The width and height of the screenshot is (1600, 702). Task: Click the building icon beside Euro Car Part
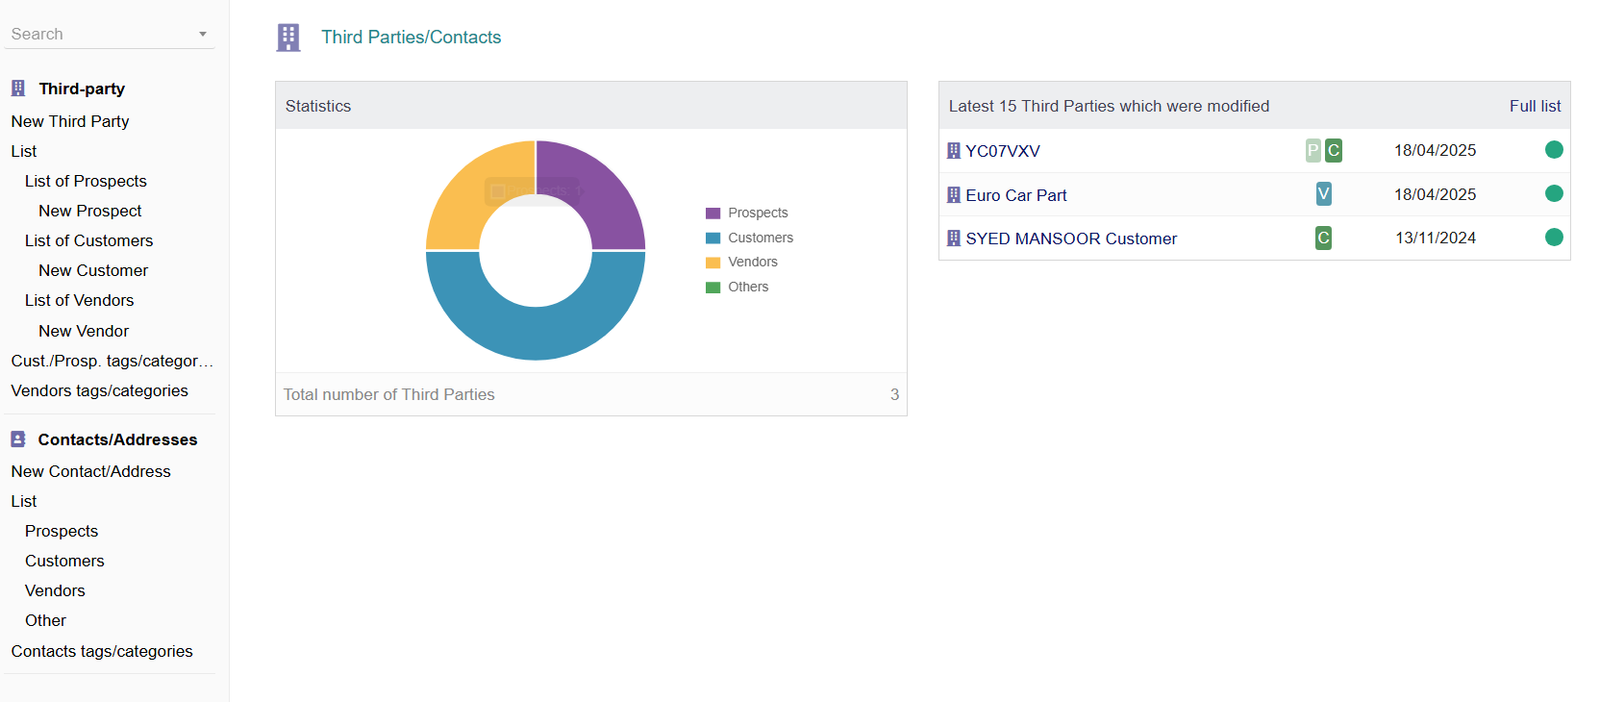(953, 195)
